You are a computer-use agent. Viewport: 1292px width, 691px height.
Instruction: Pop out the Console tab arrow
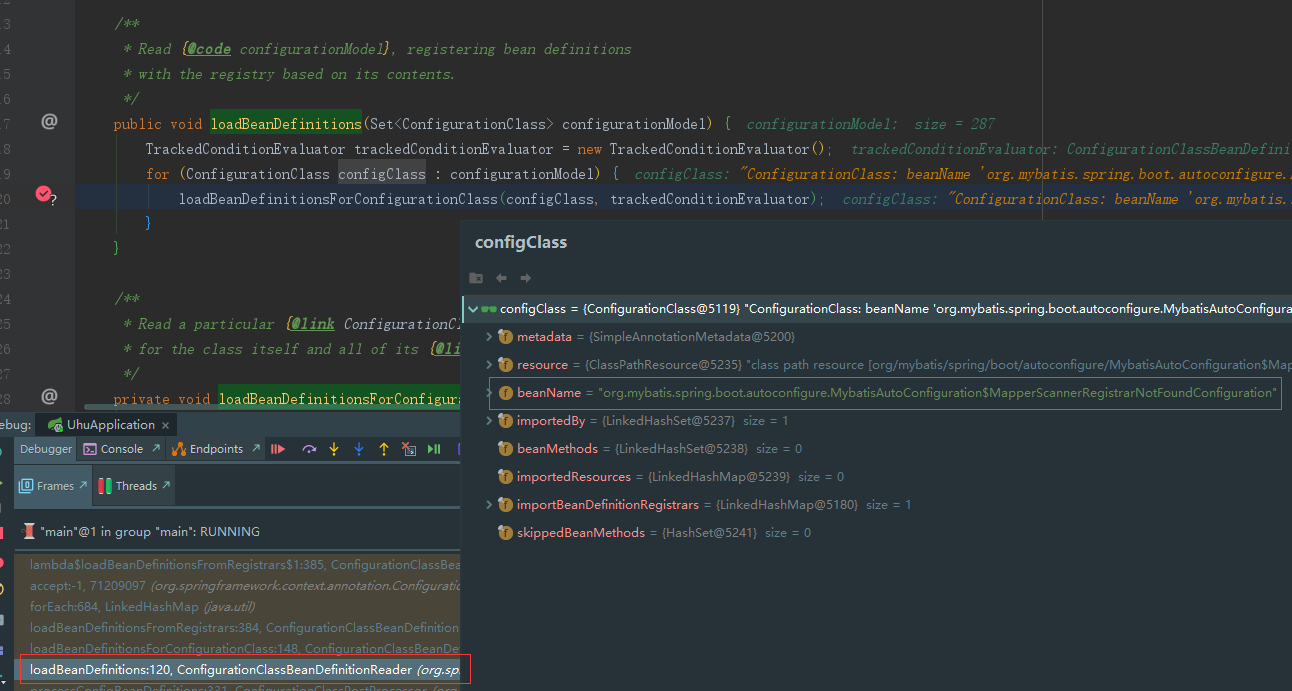[156, 449]
